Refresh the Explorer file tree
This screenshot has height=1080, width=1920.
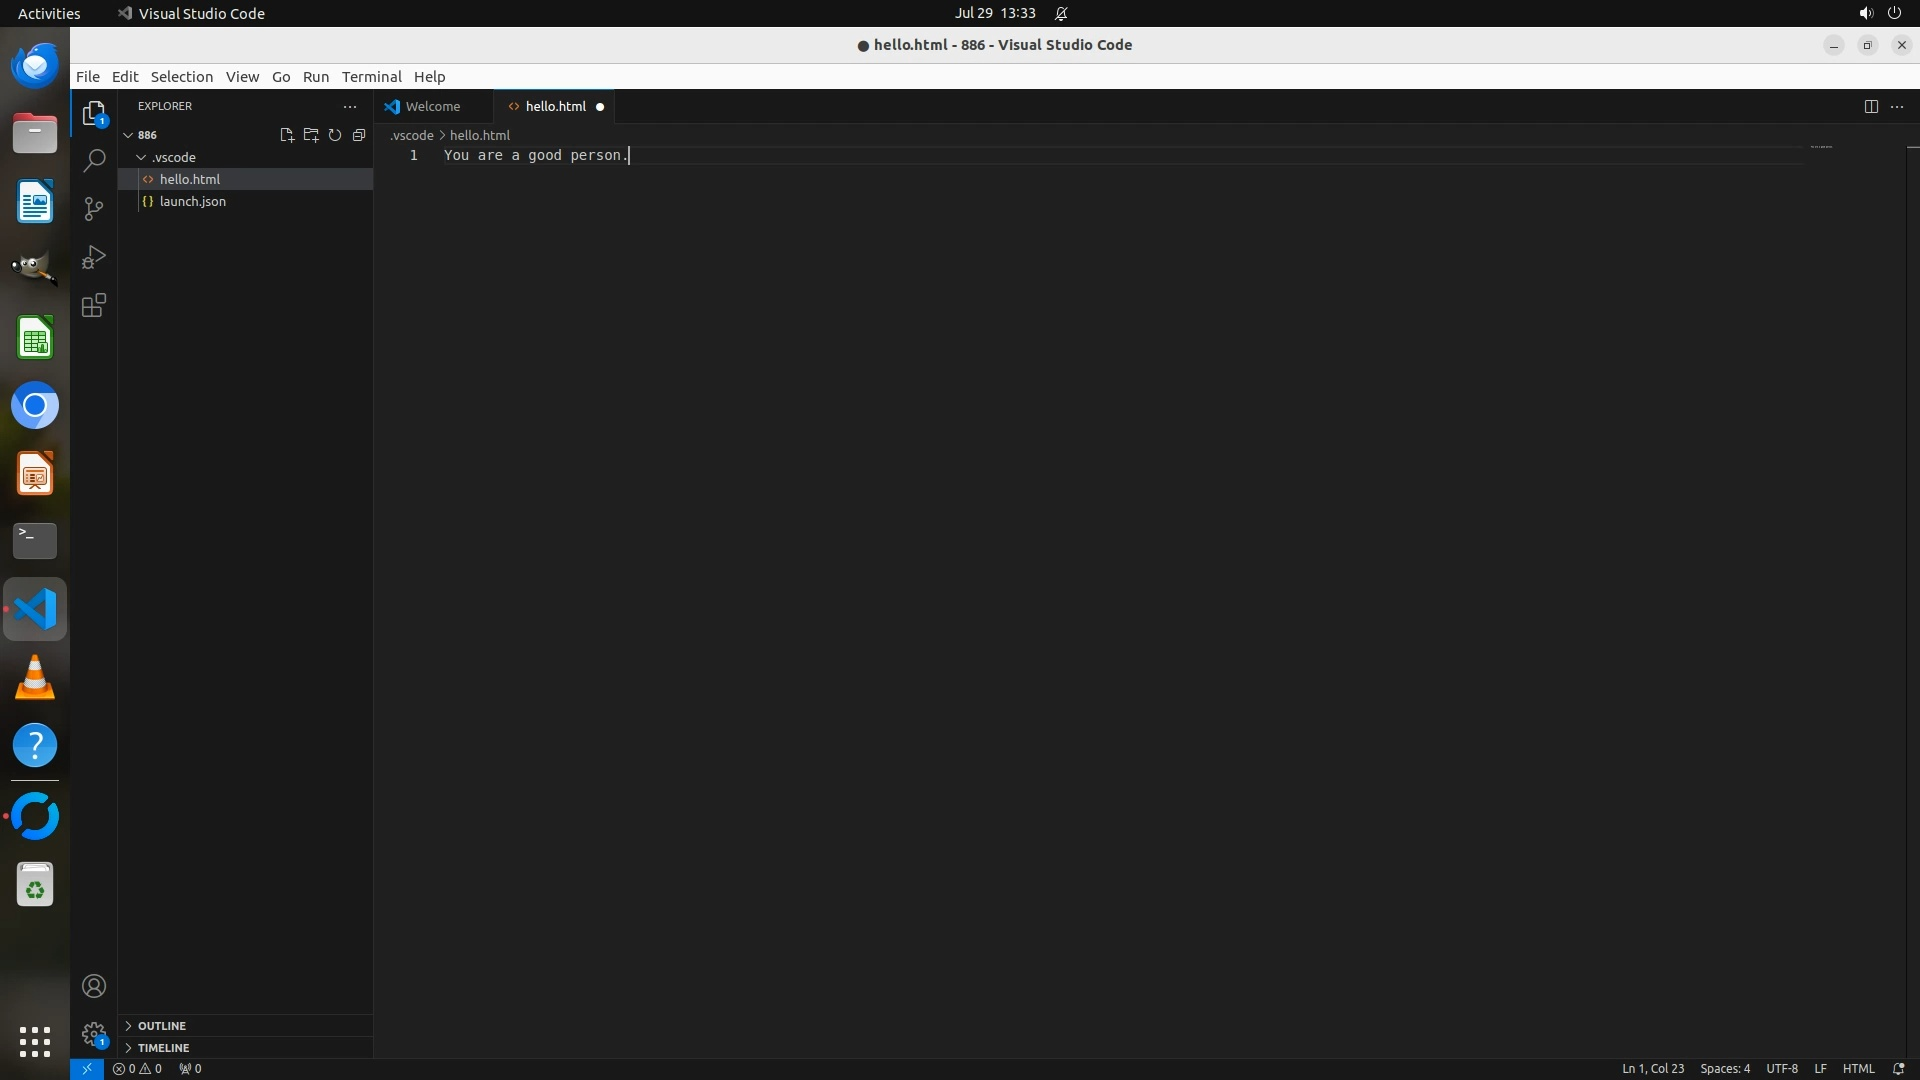(x=335, y=135)
